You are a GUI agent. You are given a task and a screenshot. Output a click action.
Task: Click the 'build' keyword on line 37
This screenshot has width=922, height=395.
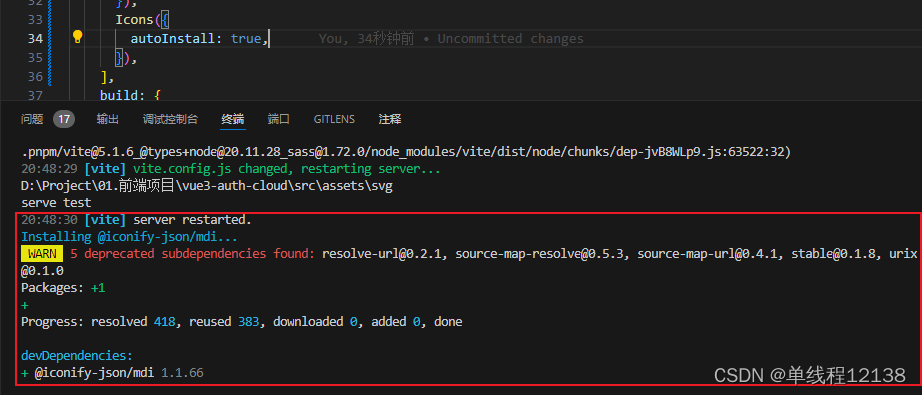click(x=119, y=95)
